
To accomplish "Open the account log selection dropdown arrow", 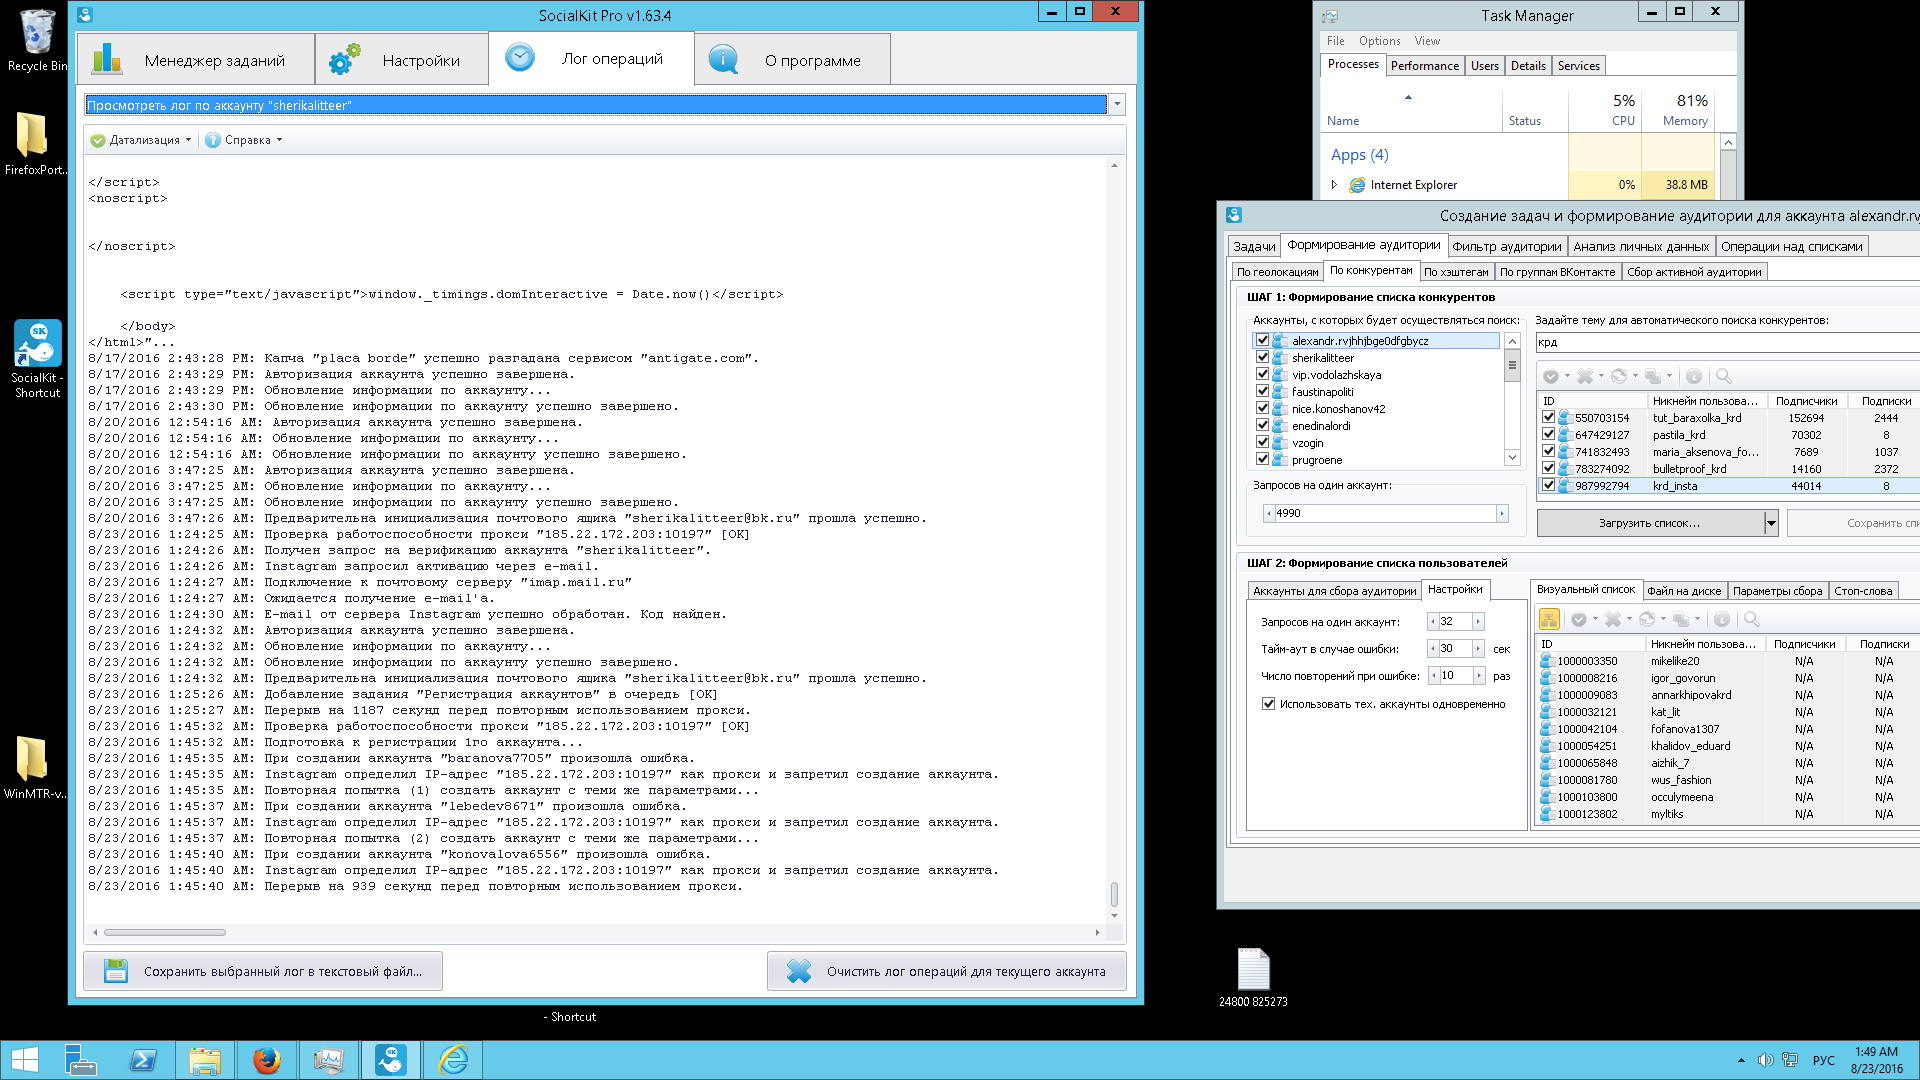I will 1117,105.
